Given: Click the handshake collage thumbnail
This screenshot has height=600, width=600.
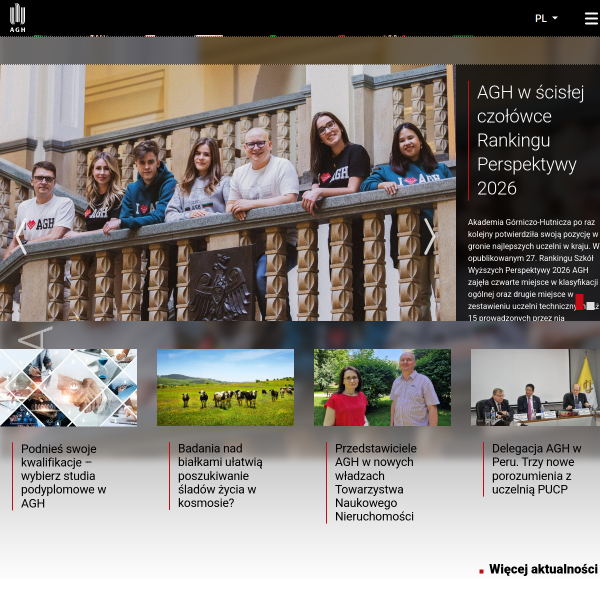Looking at the screenshot, I should coord(68,387).
